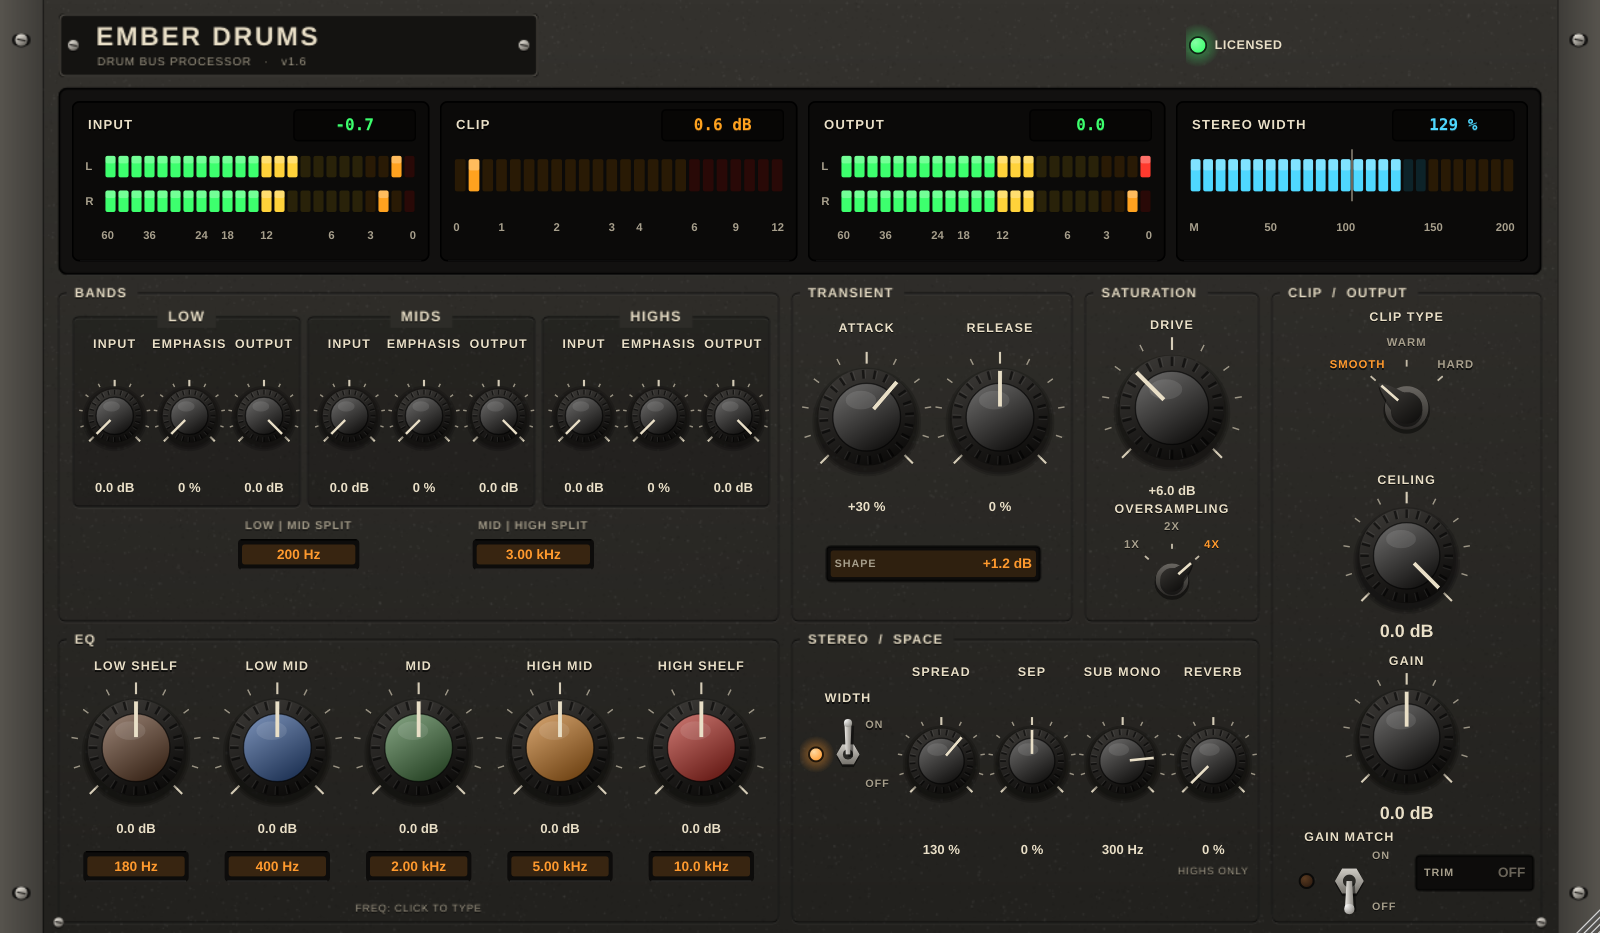Click the Spread knob in Stereo / Space
The image size is (1600, 933).
click(941, 762)
